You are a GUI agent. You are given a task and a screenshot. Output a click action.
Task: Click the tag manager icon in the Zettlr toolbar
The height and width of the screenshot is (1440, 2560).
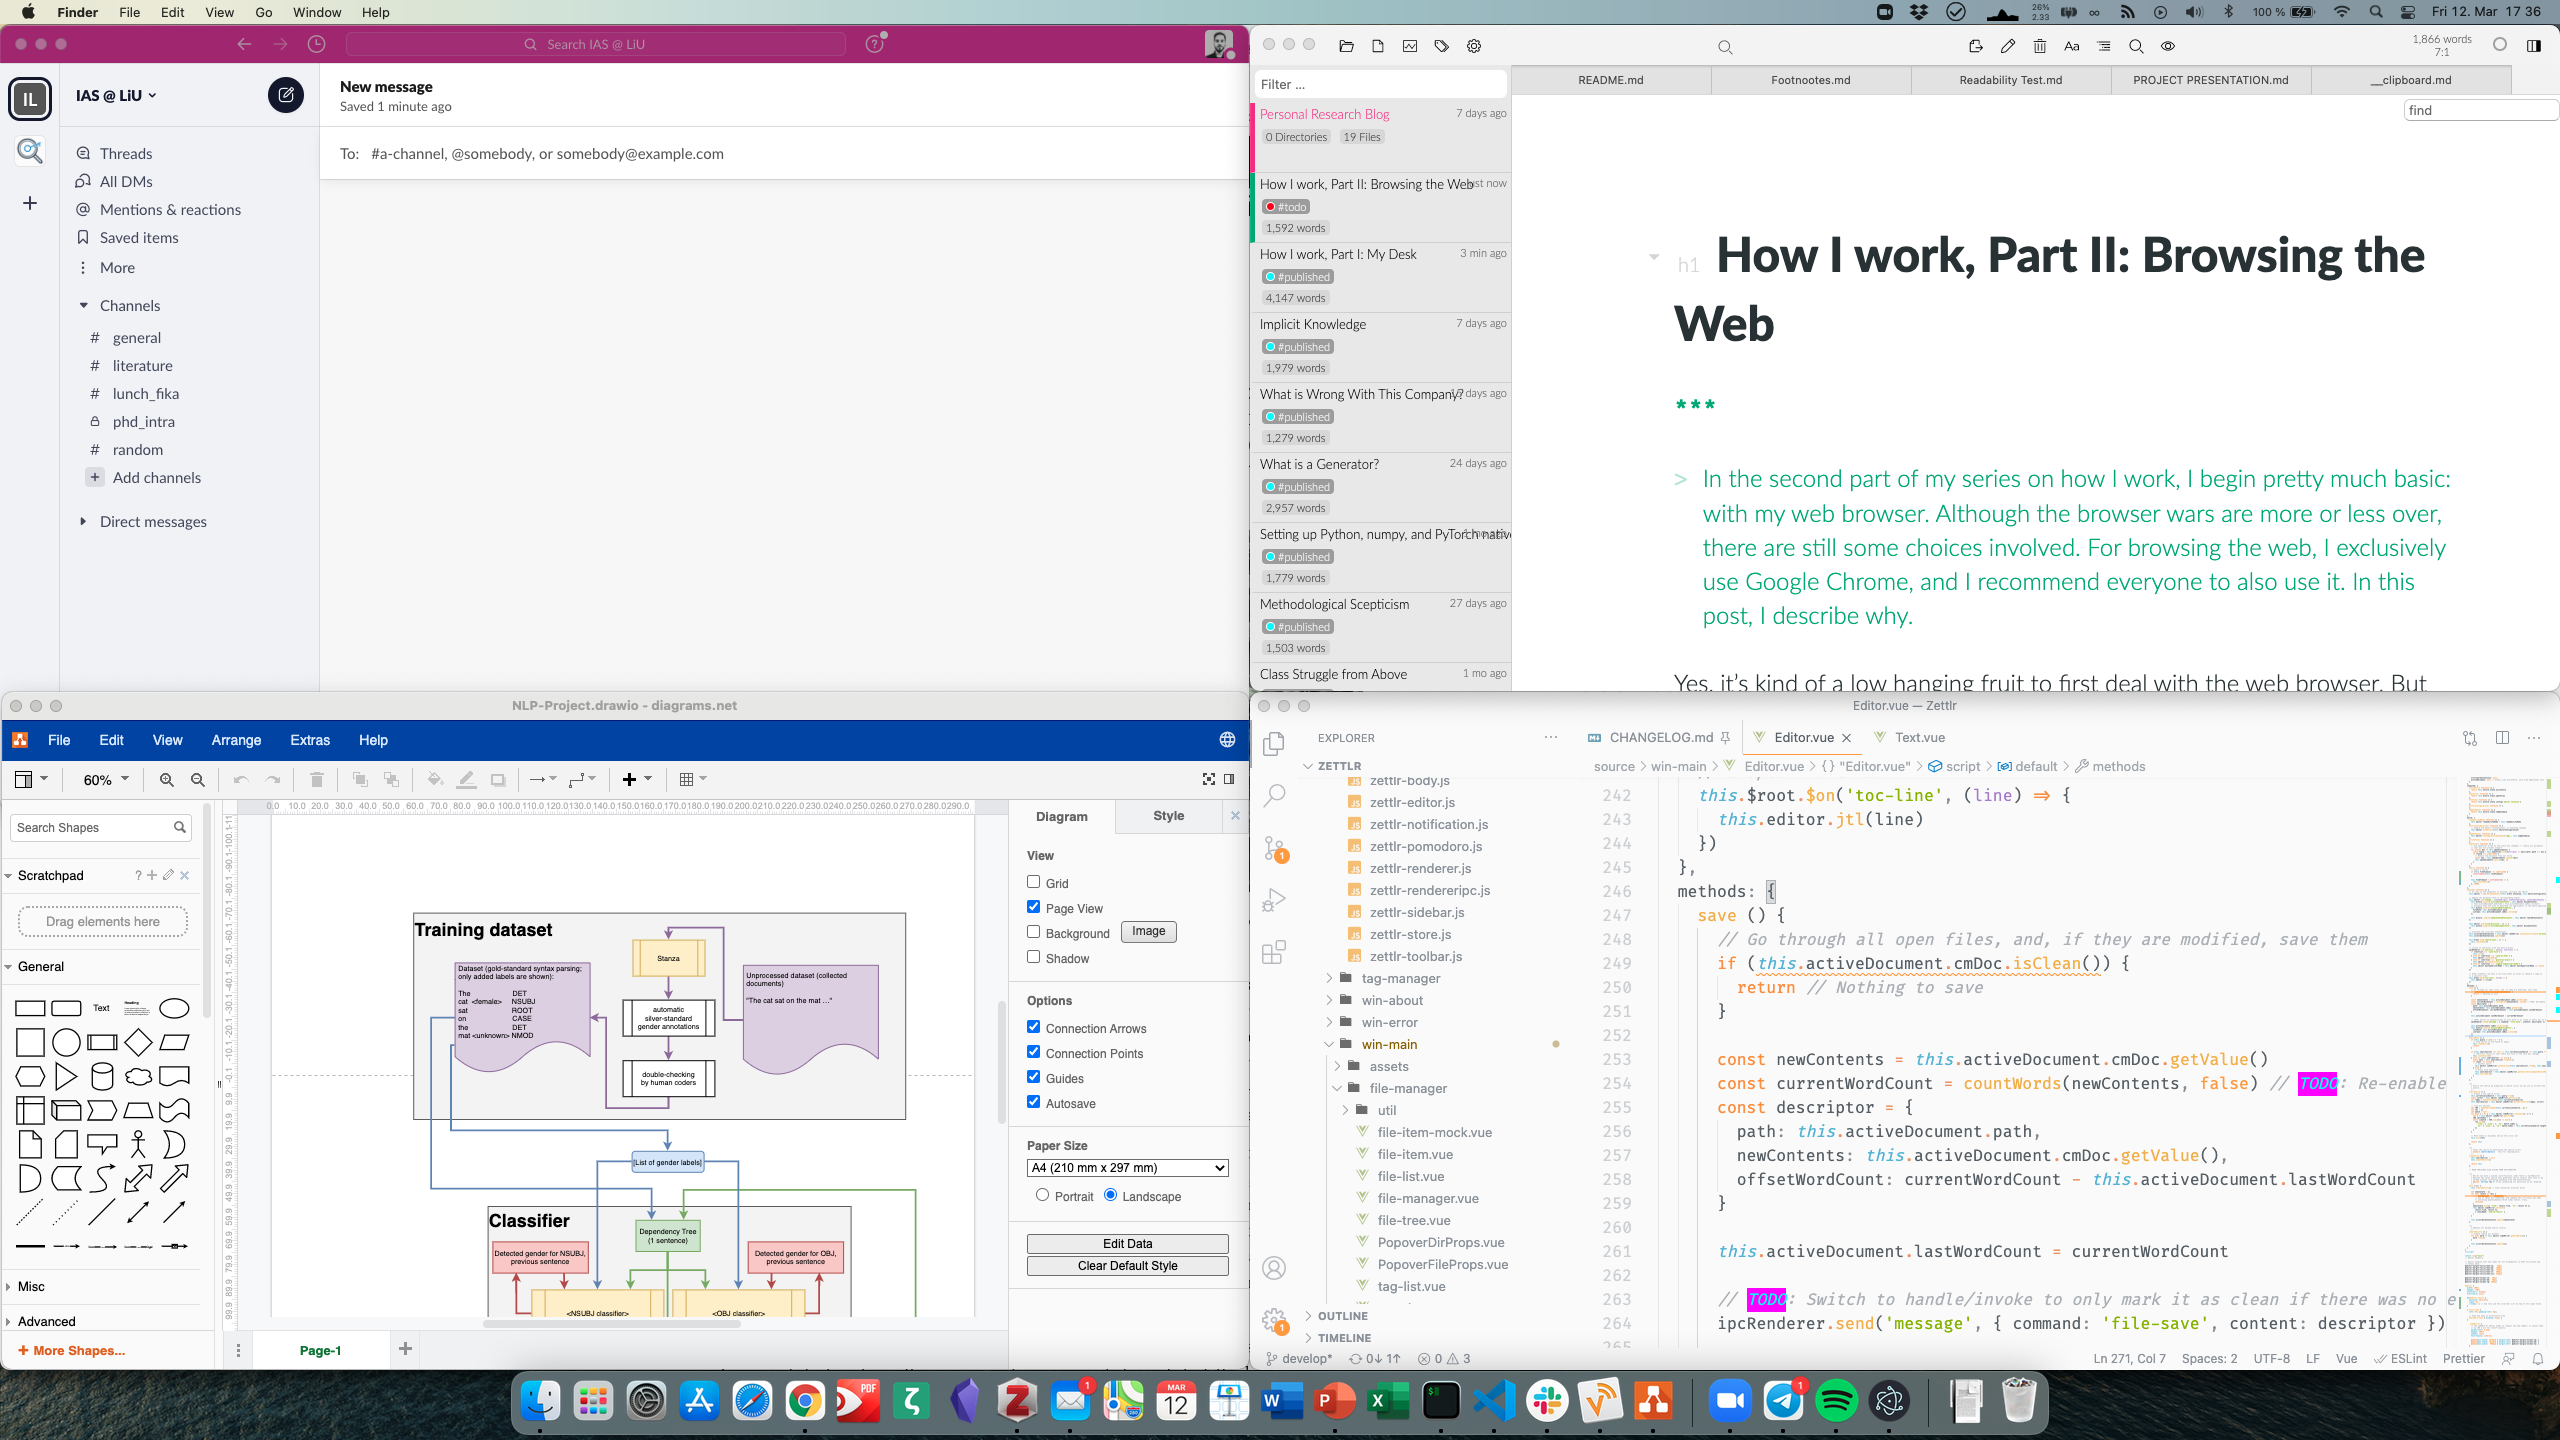(1441, 46)
